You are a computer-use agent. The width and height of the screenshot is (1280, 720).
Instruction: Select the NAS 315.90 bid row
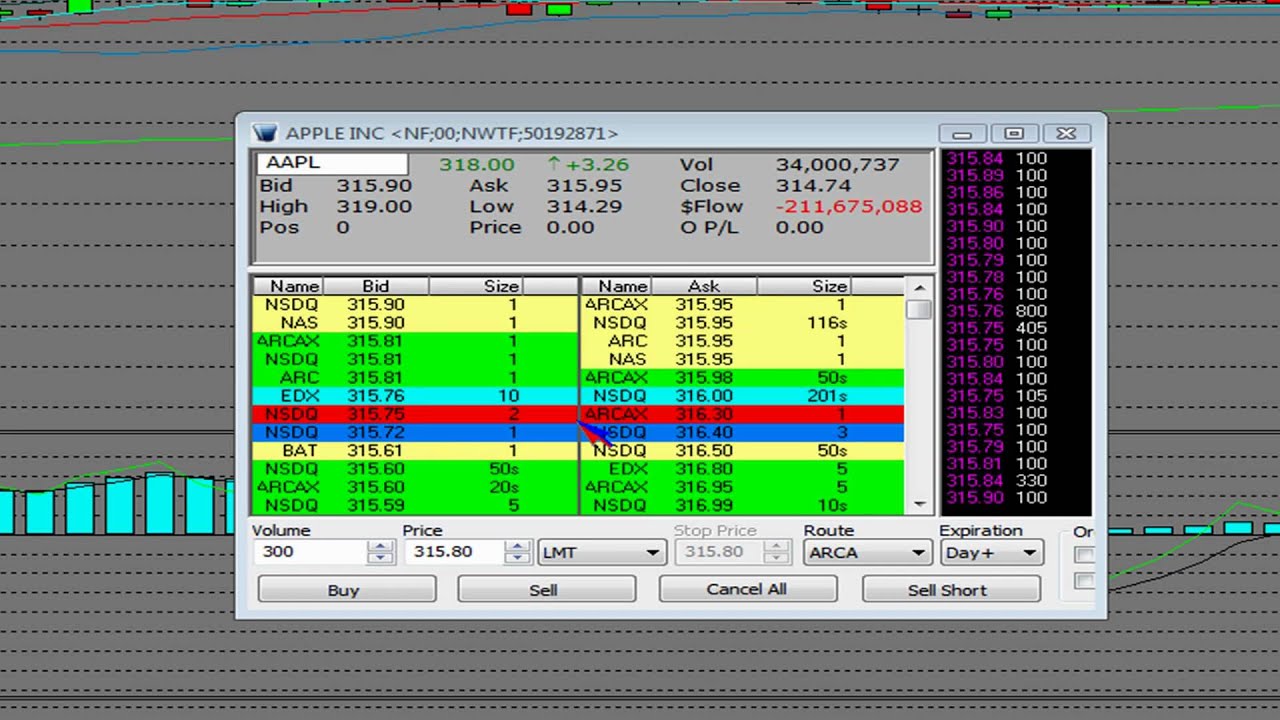415,323
